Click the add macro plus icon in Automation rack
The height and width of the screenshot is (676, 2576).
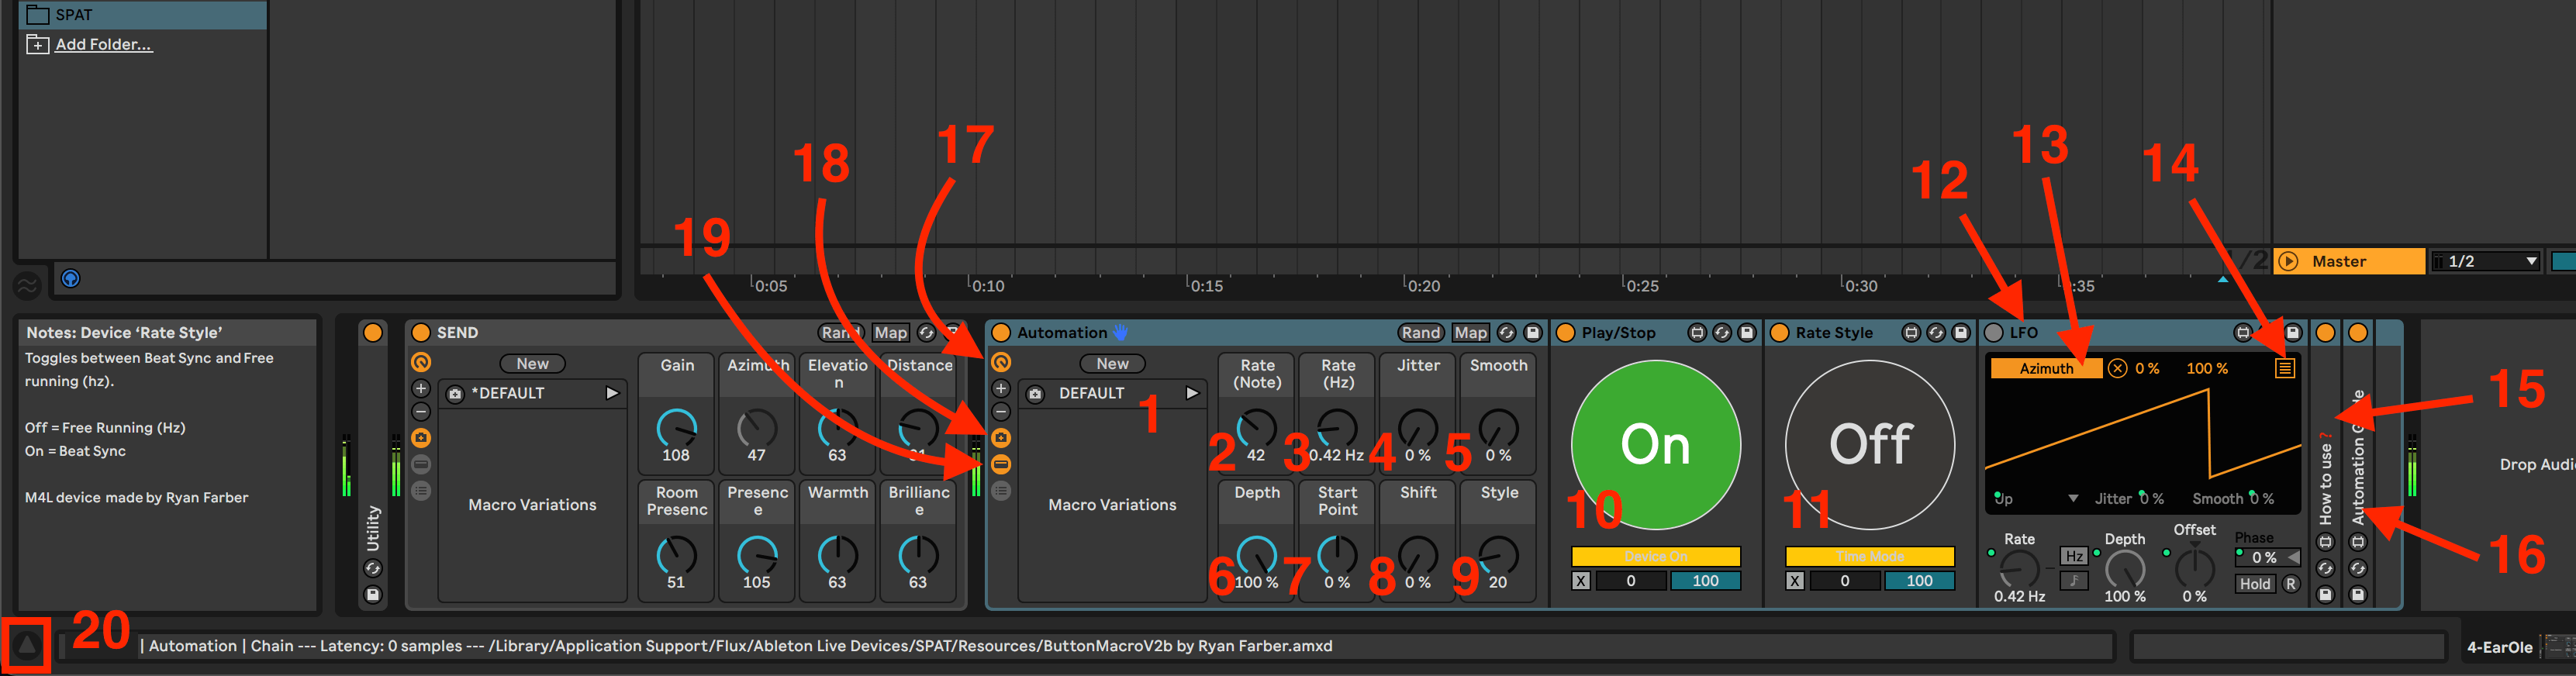coord(1000,389)
